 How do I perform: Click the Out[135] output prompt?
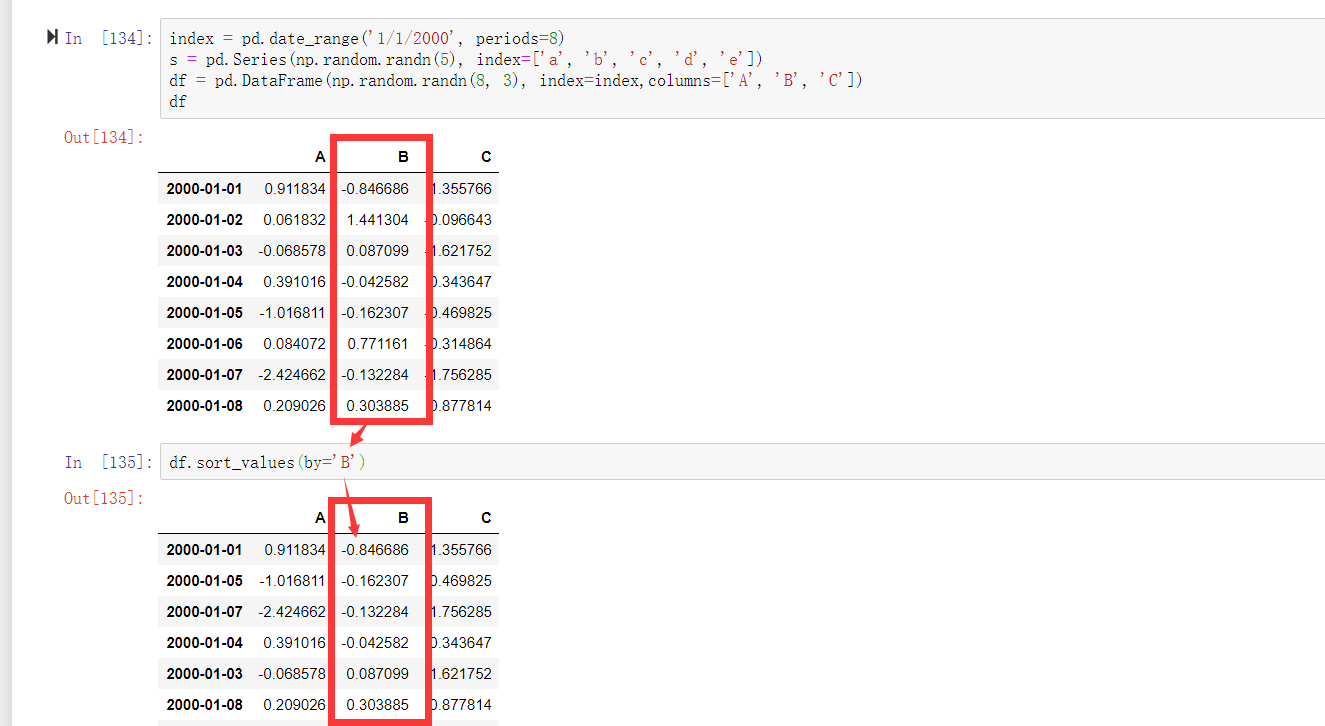click(x=103, y=498)
